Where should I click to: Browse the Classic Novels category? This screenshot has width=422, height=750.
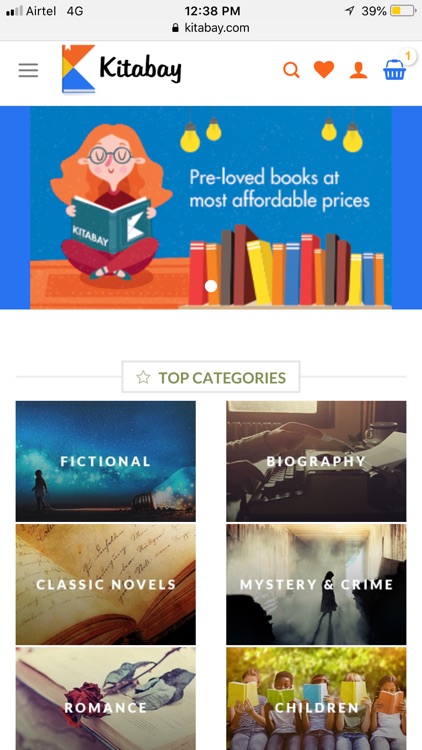(106, 584)
